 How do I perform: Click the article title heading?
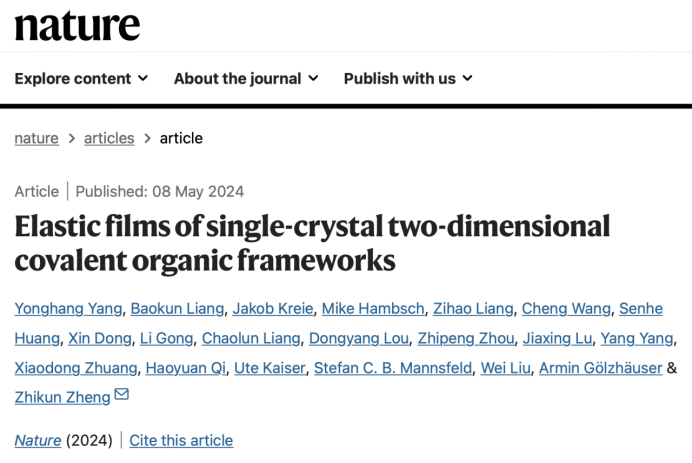tap(312, 243)
